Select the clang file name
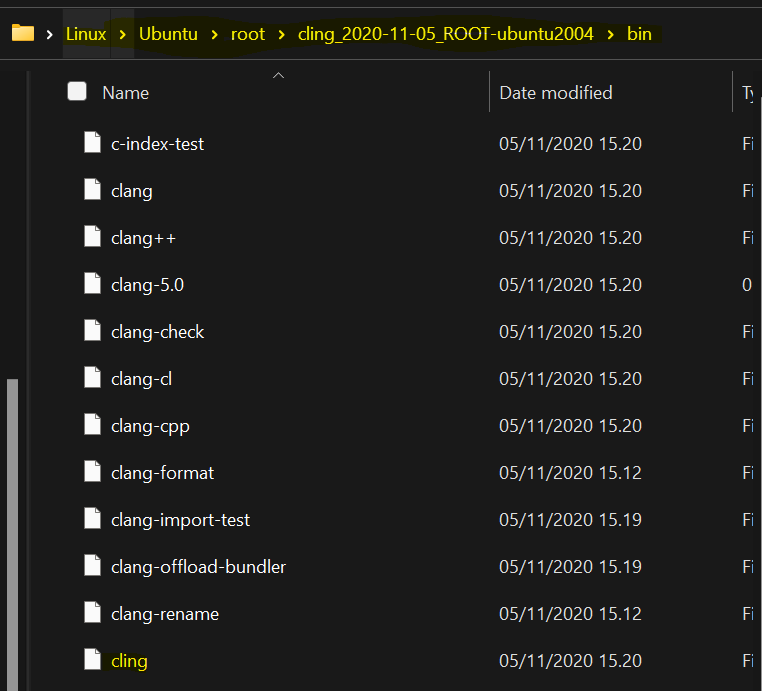Image resolution: width=762 pixels, height=691 pixels. click(x=132, y=191)
